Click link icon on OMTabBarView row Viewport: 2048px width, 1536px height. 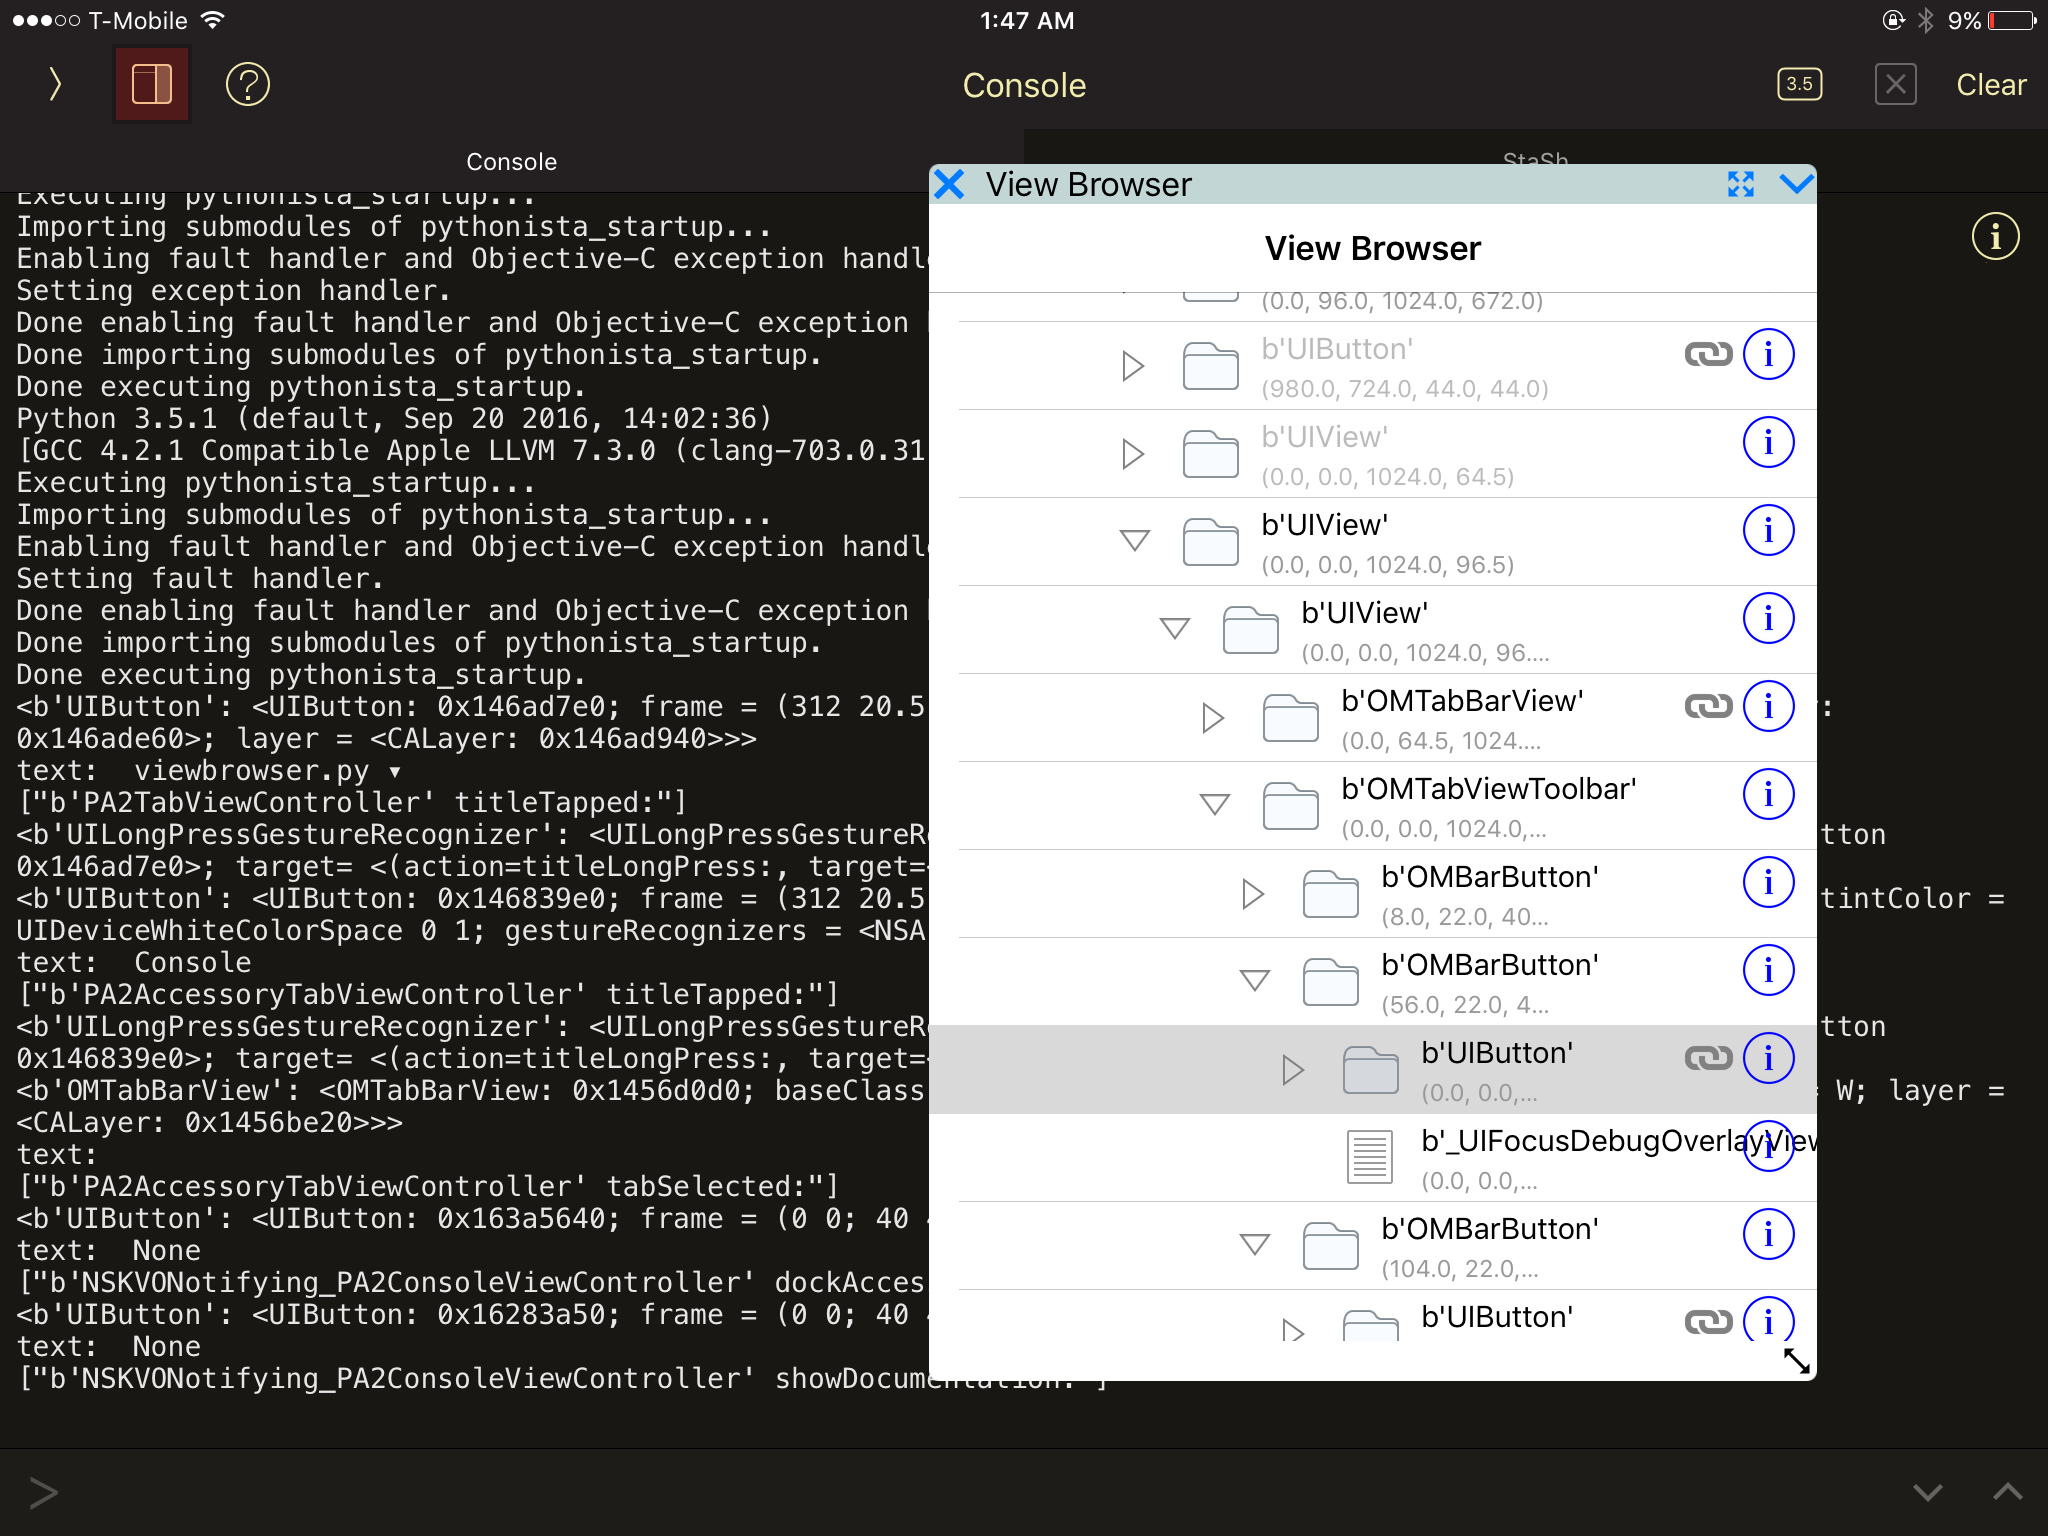coord(1708,707)
